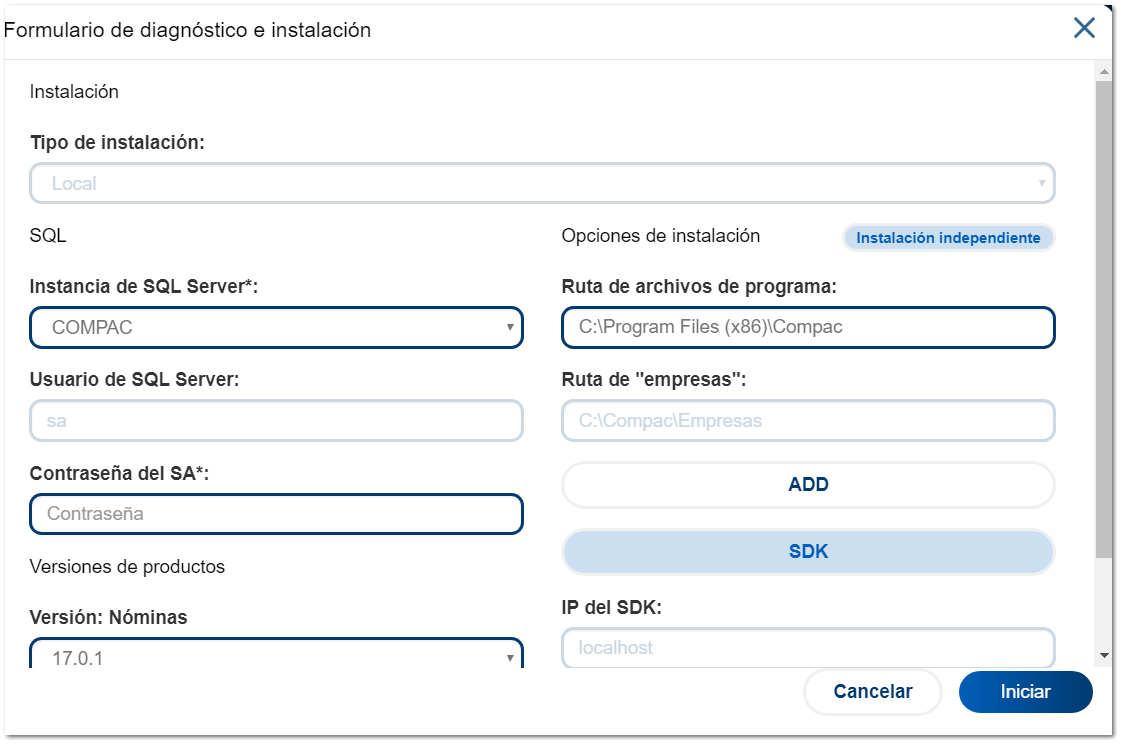Viewport: 1121px width, 744px height.
Task: Focus the Usuario de SQL Server field
Action: click(276, 421)
